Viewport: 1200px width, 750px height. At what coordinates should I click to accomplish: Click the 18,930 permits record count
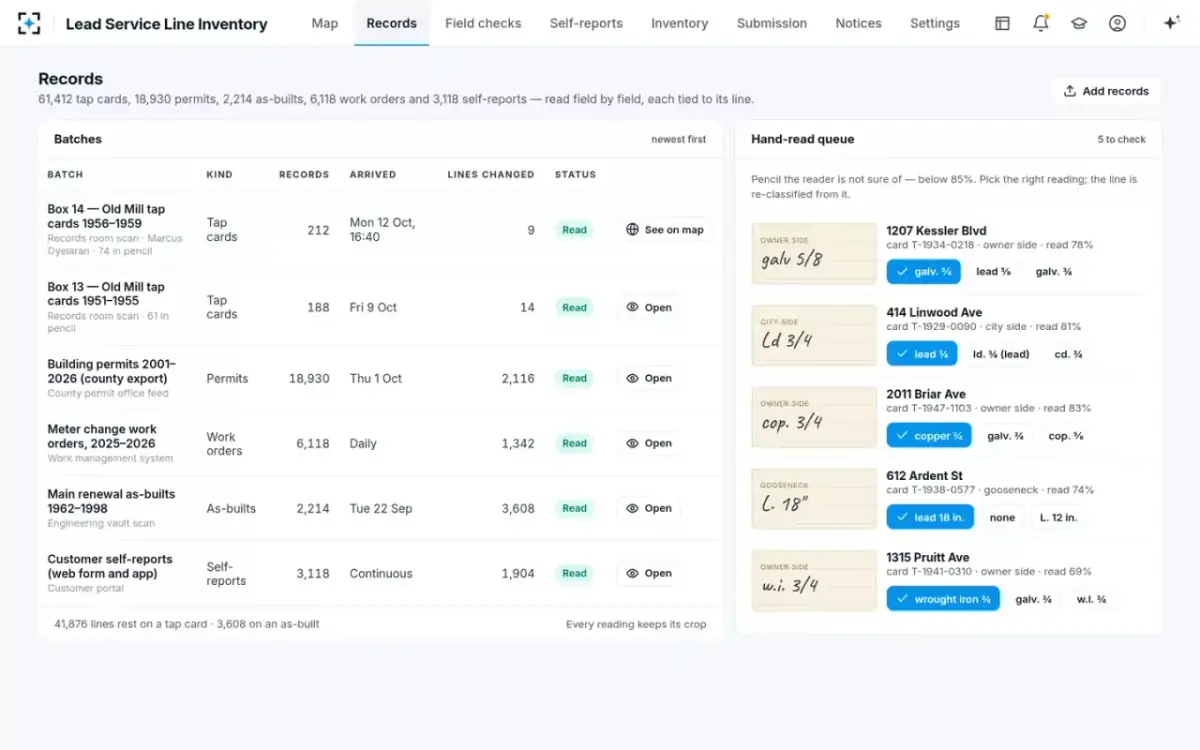(309, 379)
